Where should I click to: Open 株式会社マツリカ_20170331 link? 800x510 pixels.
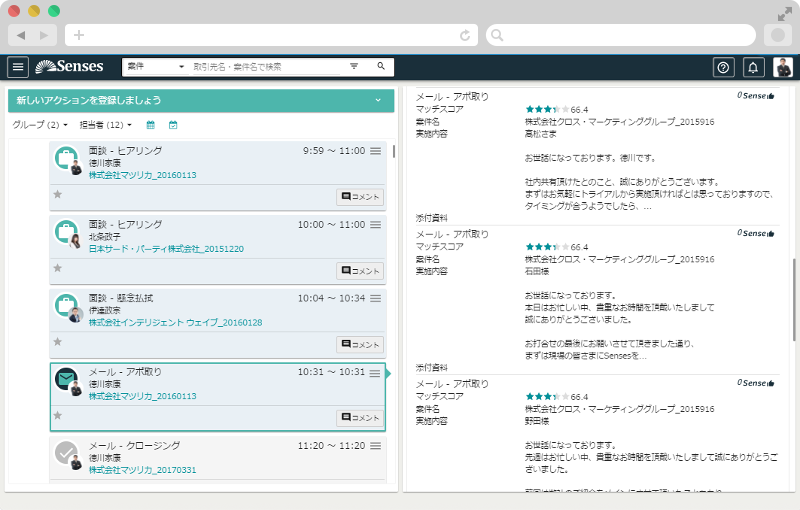(142, 470)
